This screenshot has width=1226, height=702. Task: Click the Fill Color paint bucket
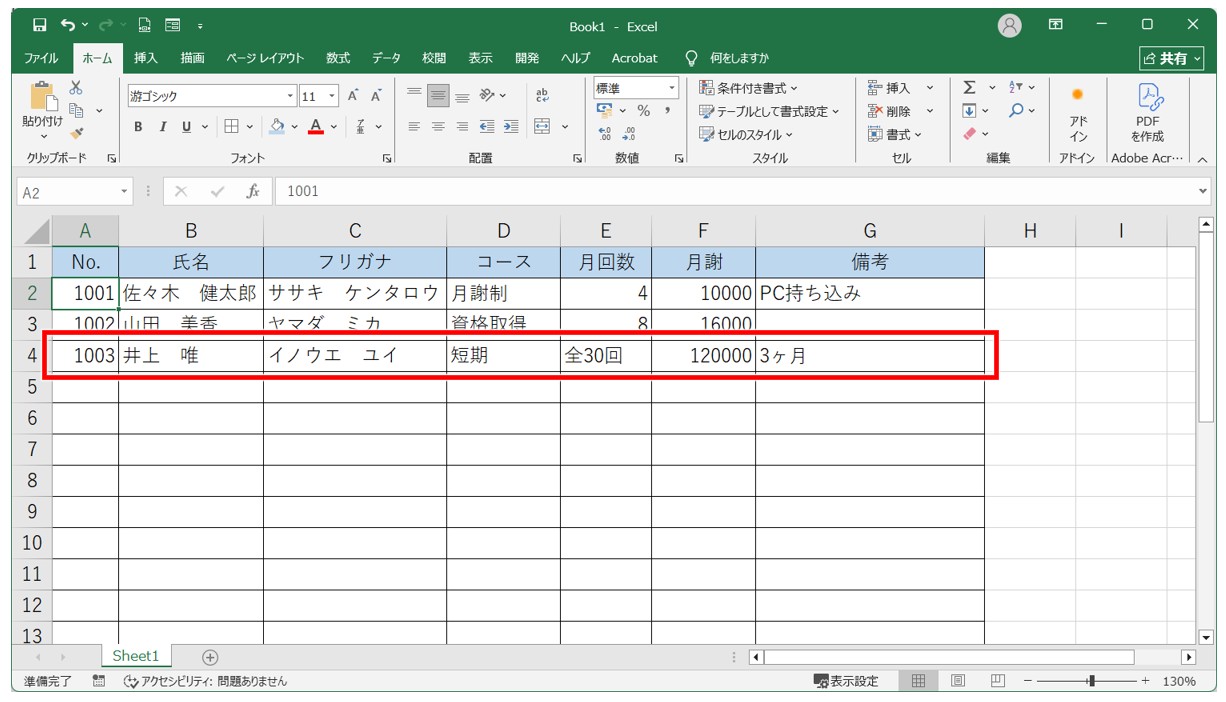[277, 127]
